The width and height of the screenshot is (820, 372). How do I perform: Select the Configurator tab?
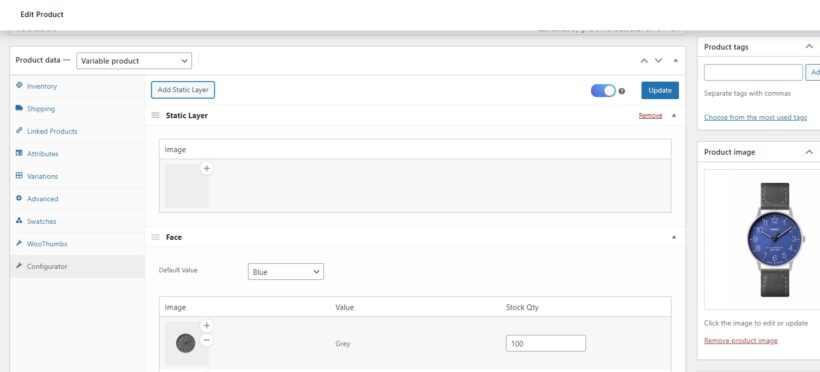[77, 266]
